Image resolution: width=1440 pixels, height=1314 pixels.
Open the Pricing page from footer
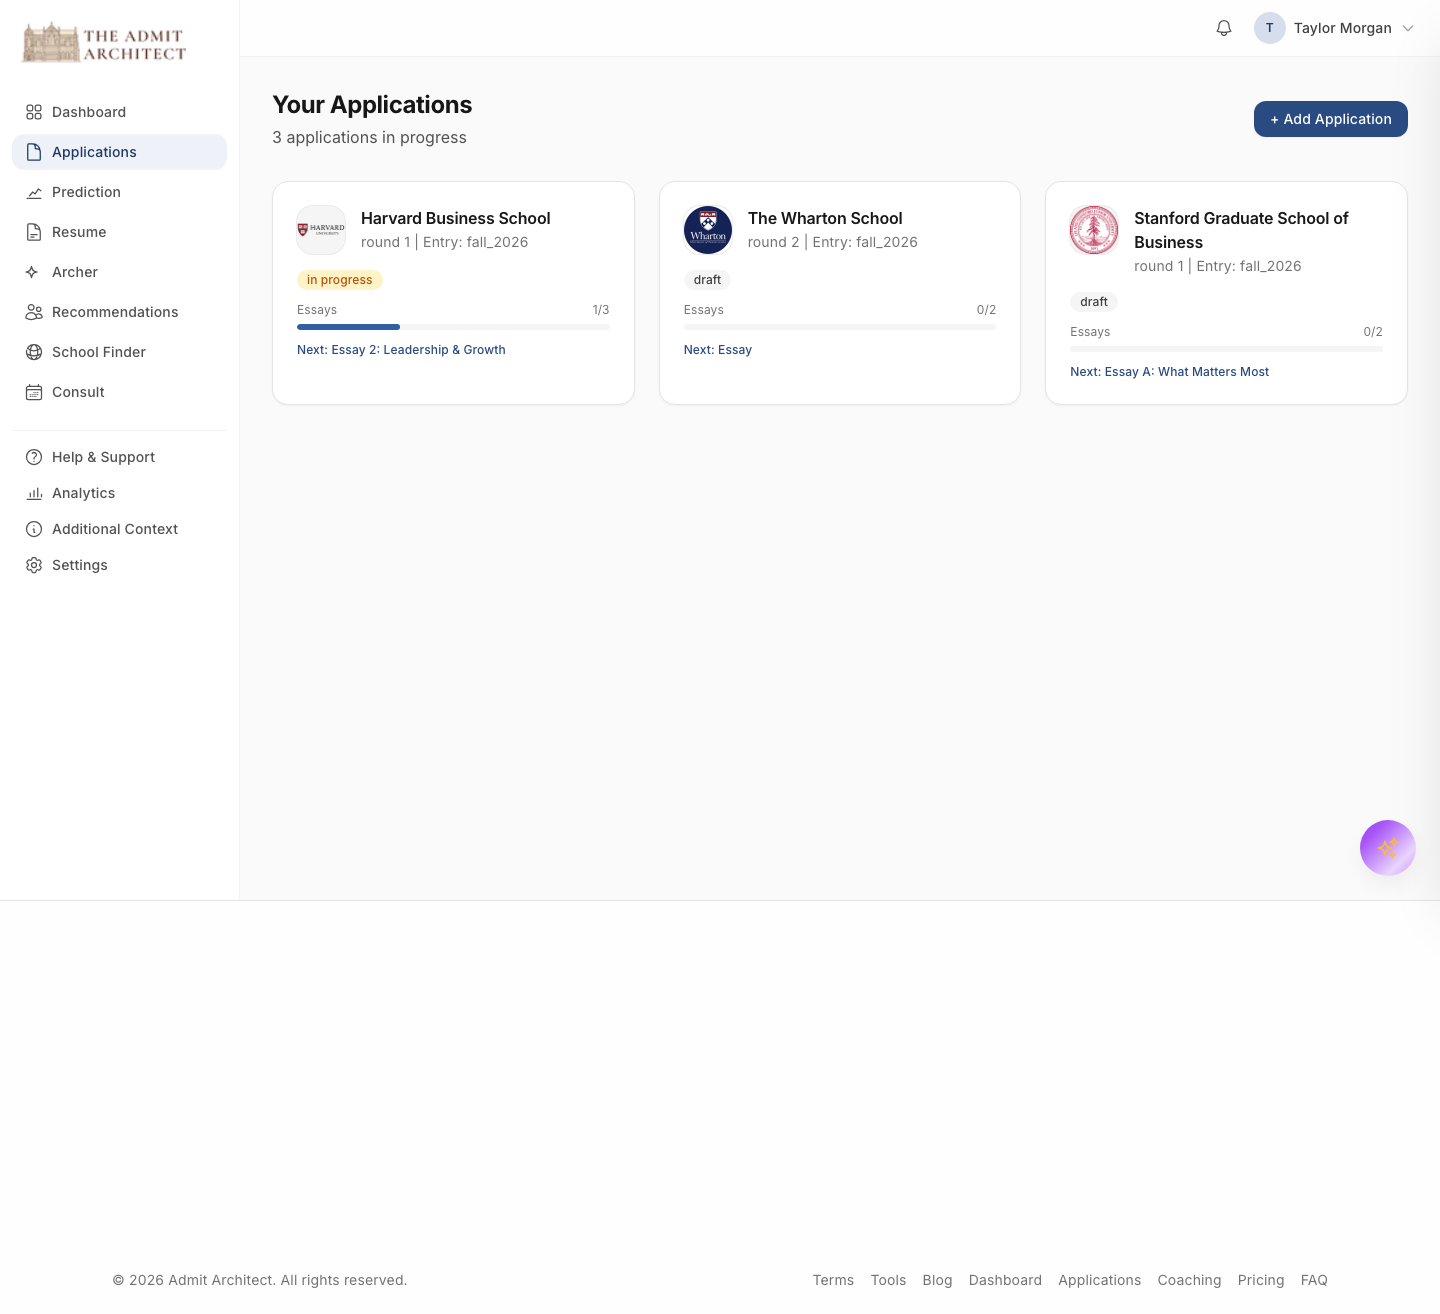1260,1280
